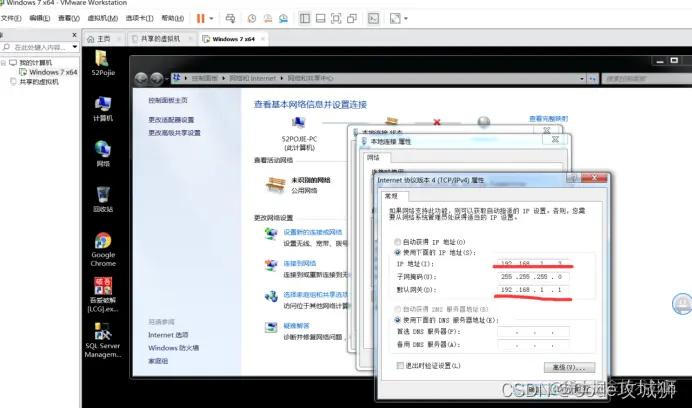692x409 pixels.
Task: Open the Windows 防火墙 link
Action: click(173, 348)
